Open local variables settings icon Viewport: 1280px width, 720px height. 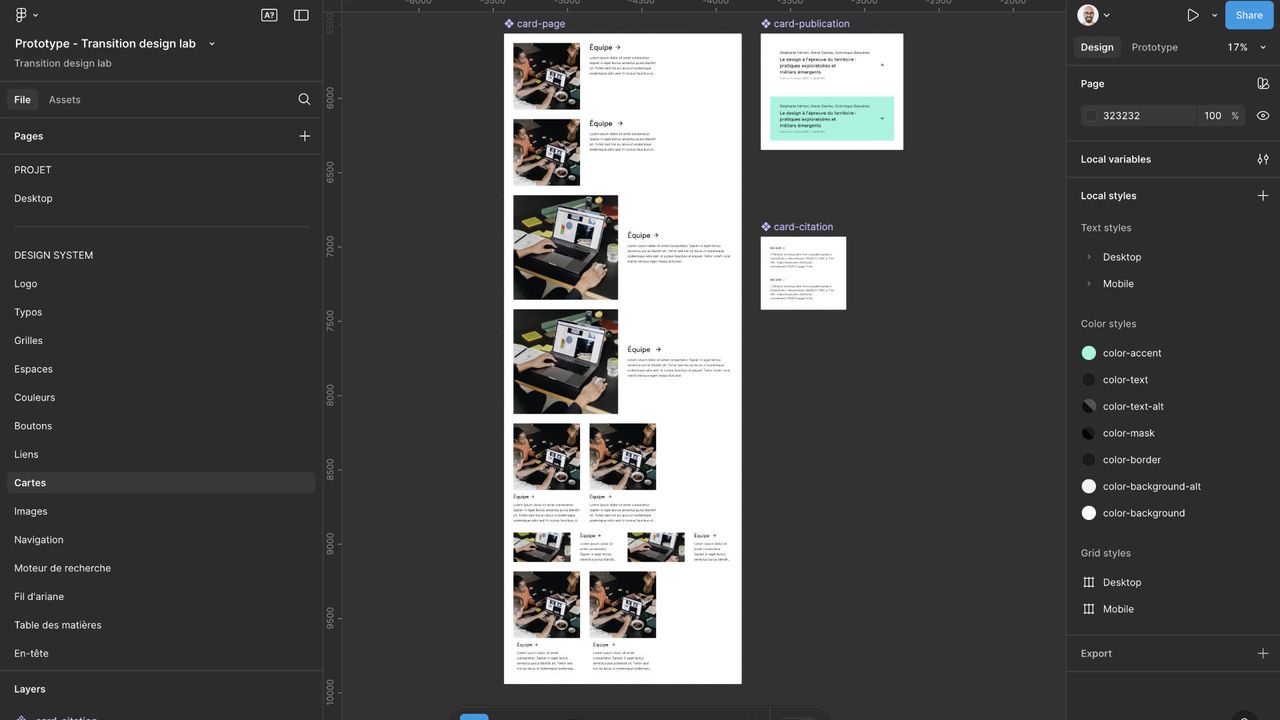[x=1263, y=159]
